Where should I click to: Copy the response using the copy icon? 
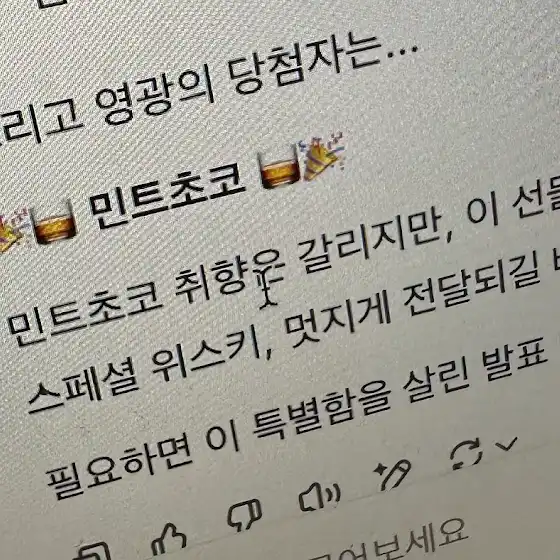(x=95, y=552)
